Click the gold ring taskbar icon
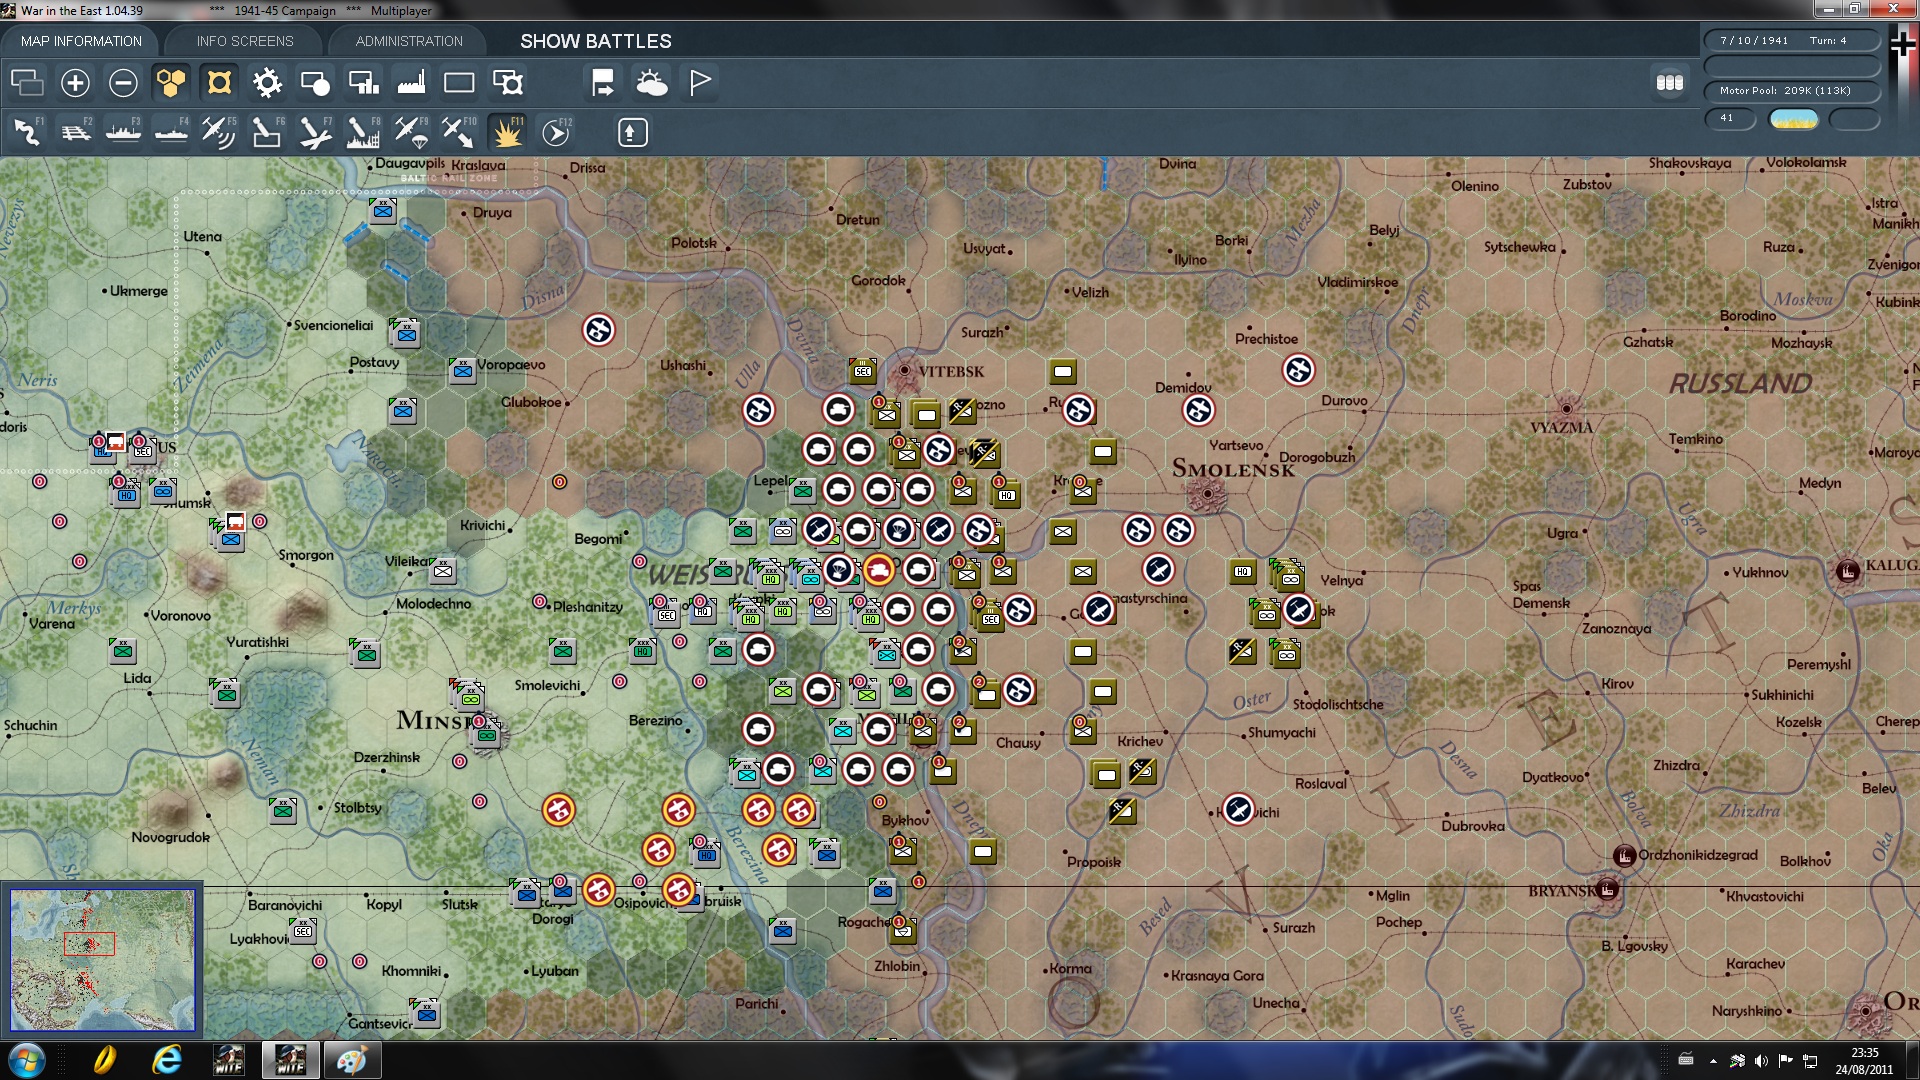This screenshot has width=1920, height=1080. tap(104, 1060)
